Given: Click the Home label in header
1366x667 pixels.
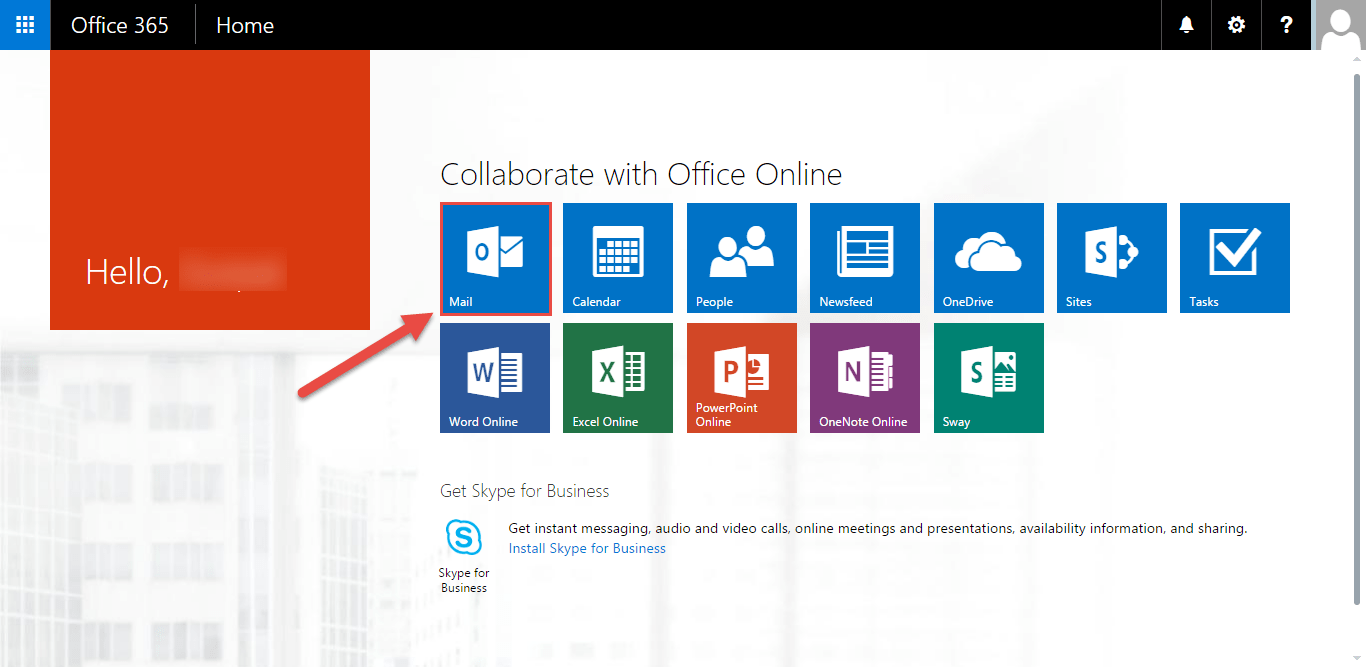Looking at the screenshot, I should tap(245, 25).
